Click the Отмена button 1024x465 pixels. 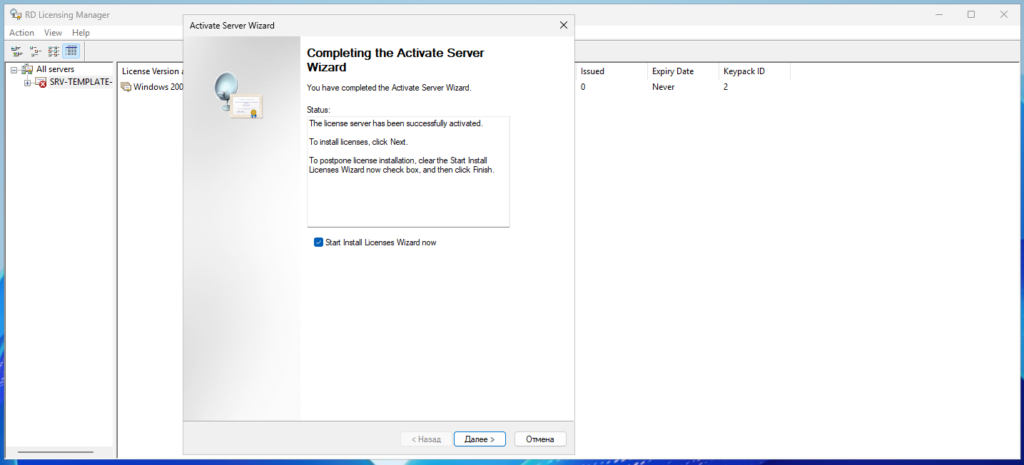click(x=540, y=439)
